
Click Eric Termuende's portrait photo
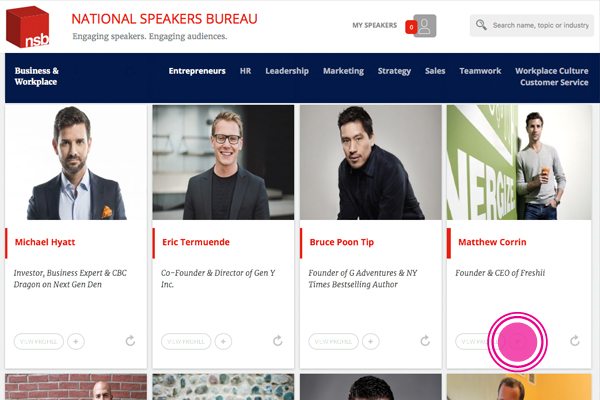[x=223, y=162]
